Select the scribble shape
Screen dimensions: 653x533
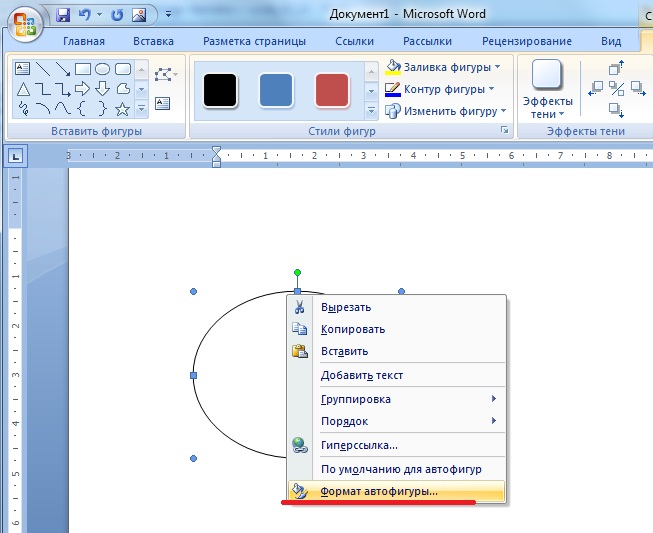tap(23, 109)
